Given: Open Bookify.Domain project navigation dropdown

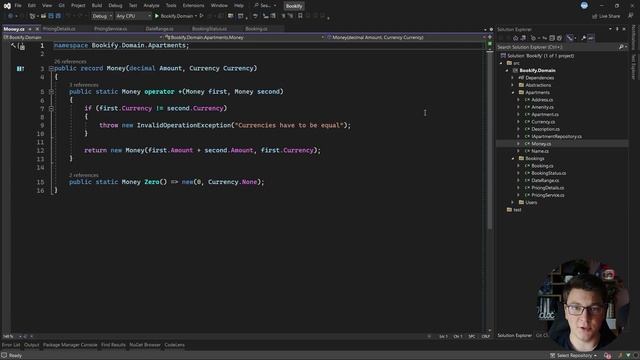Looking at the screenshot, I should 83,37.
